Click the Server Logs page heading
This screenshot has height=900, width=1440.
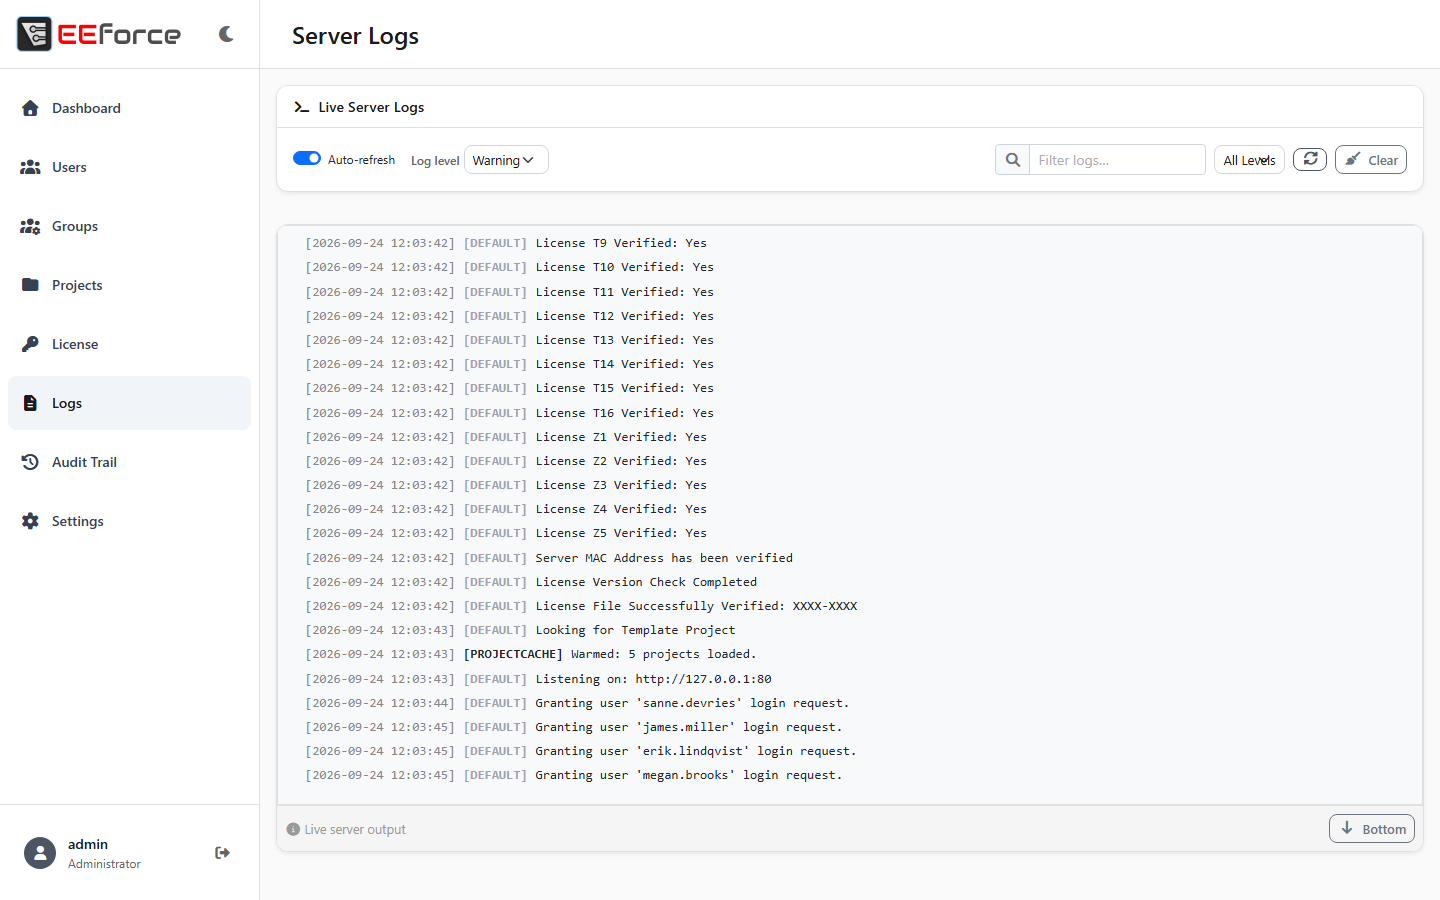click(x=355, y=36)
